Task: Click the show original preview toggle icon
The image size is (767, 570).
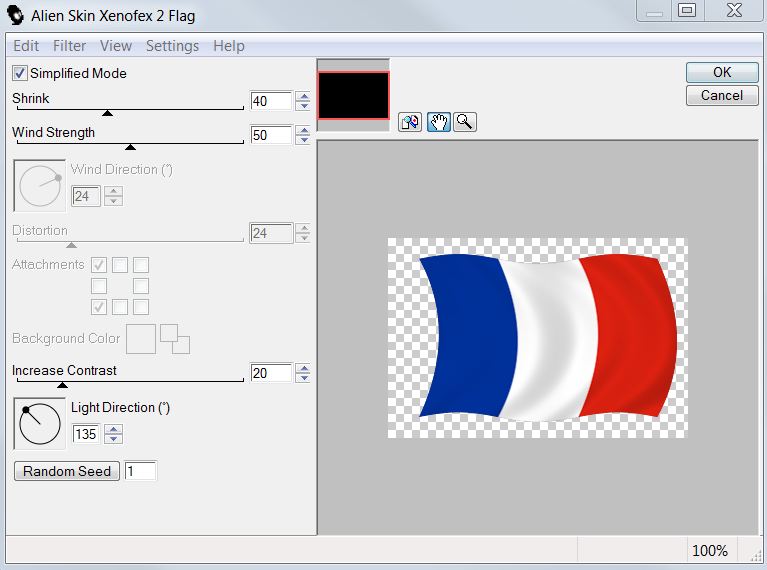Action: point(410,122)
